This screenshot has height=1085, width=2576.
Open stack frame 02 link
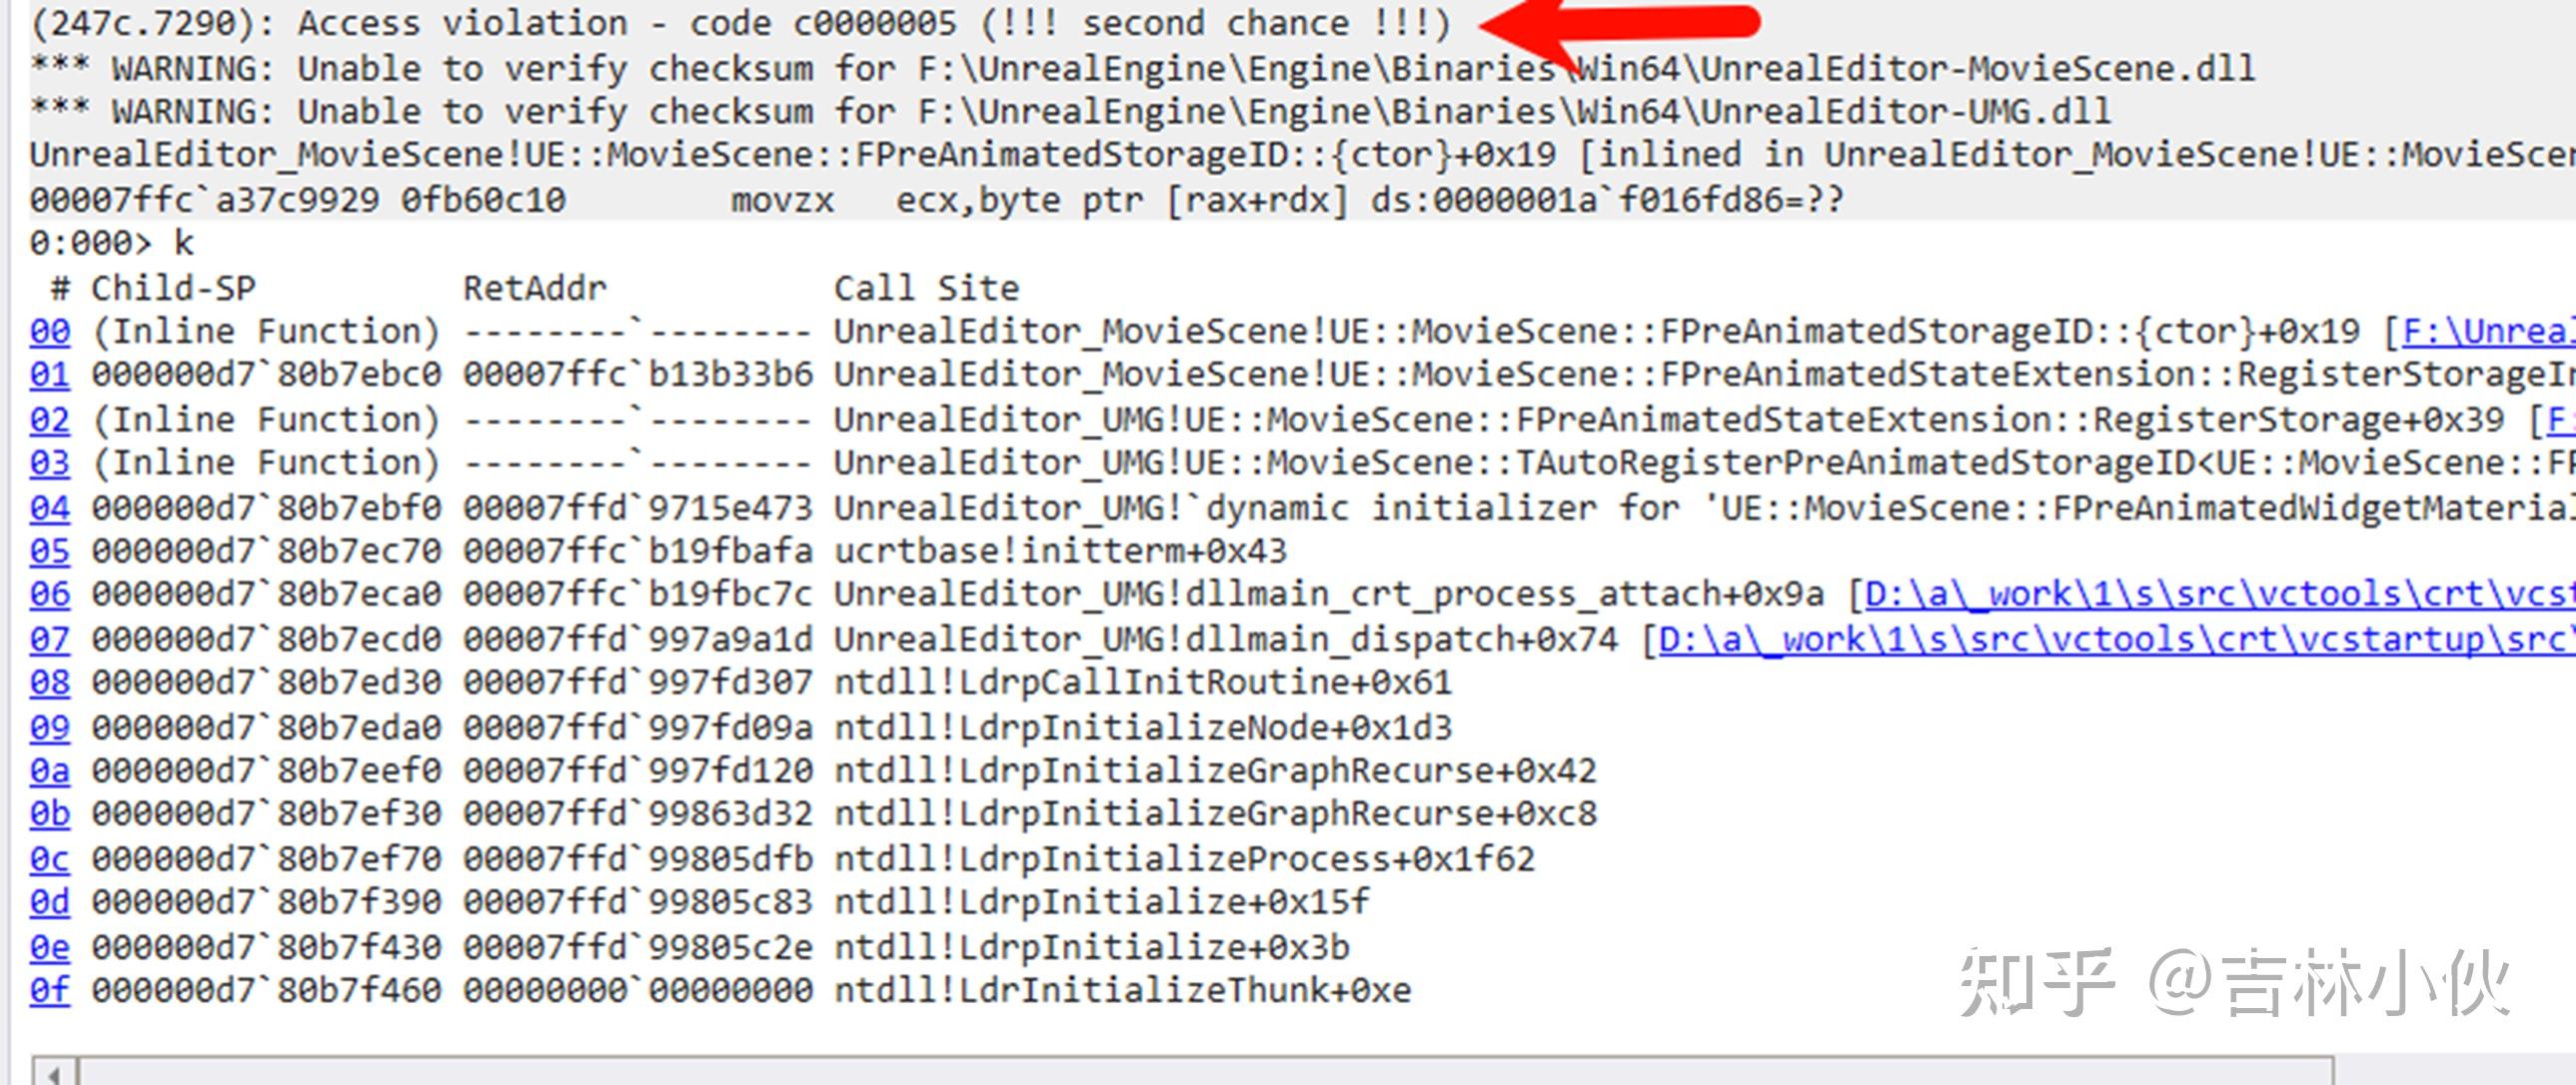50,420
